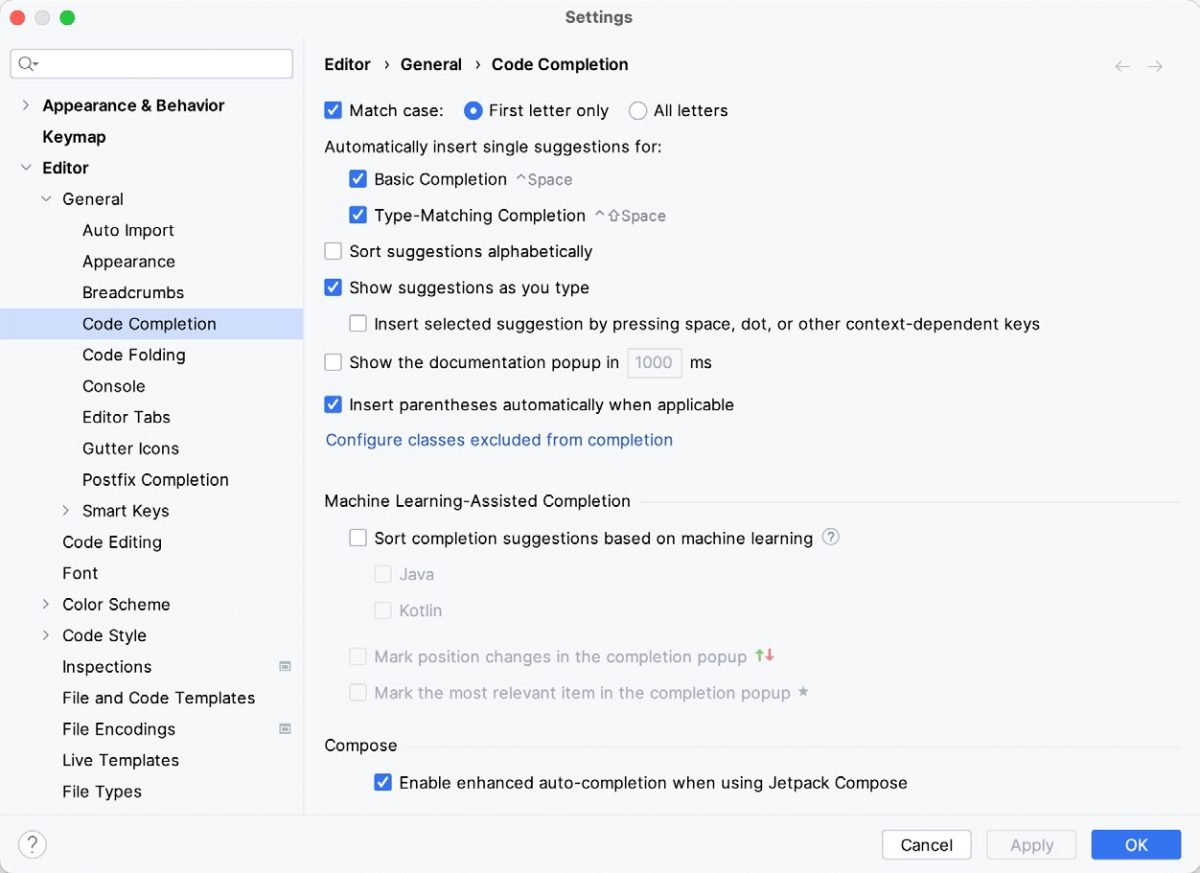Expand the Color Scheme section

click(x=44, y=604)
